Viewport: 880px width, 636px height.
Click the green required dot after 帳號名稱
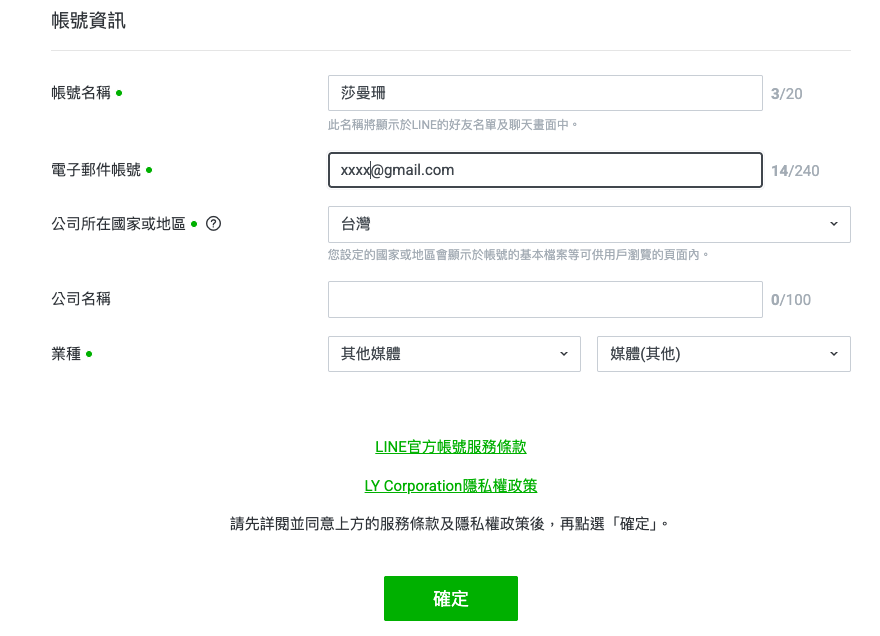119,93
